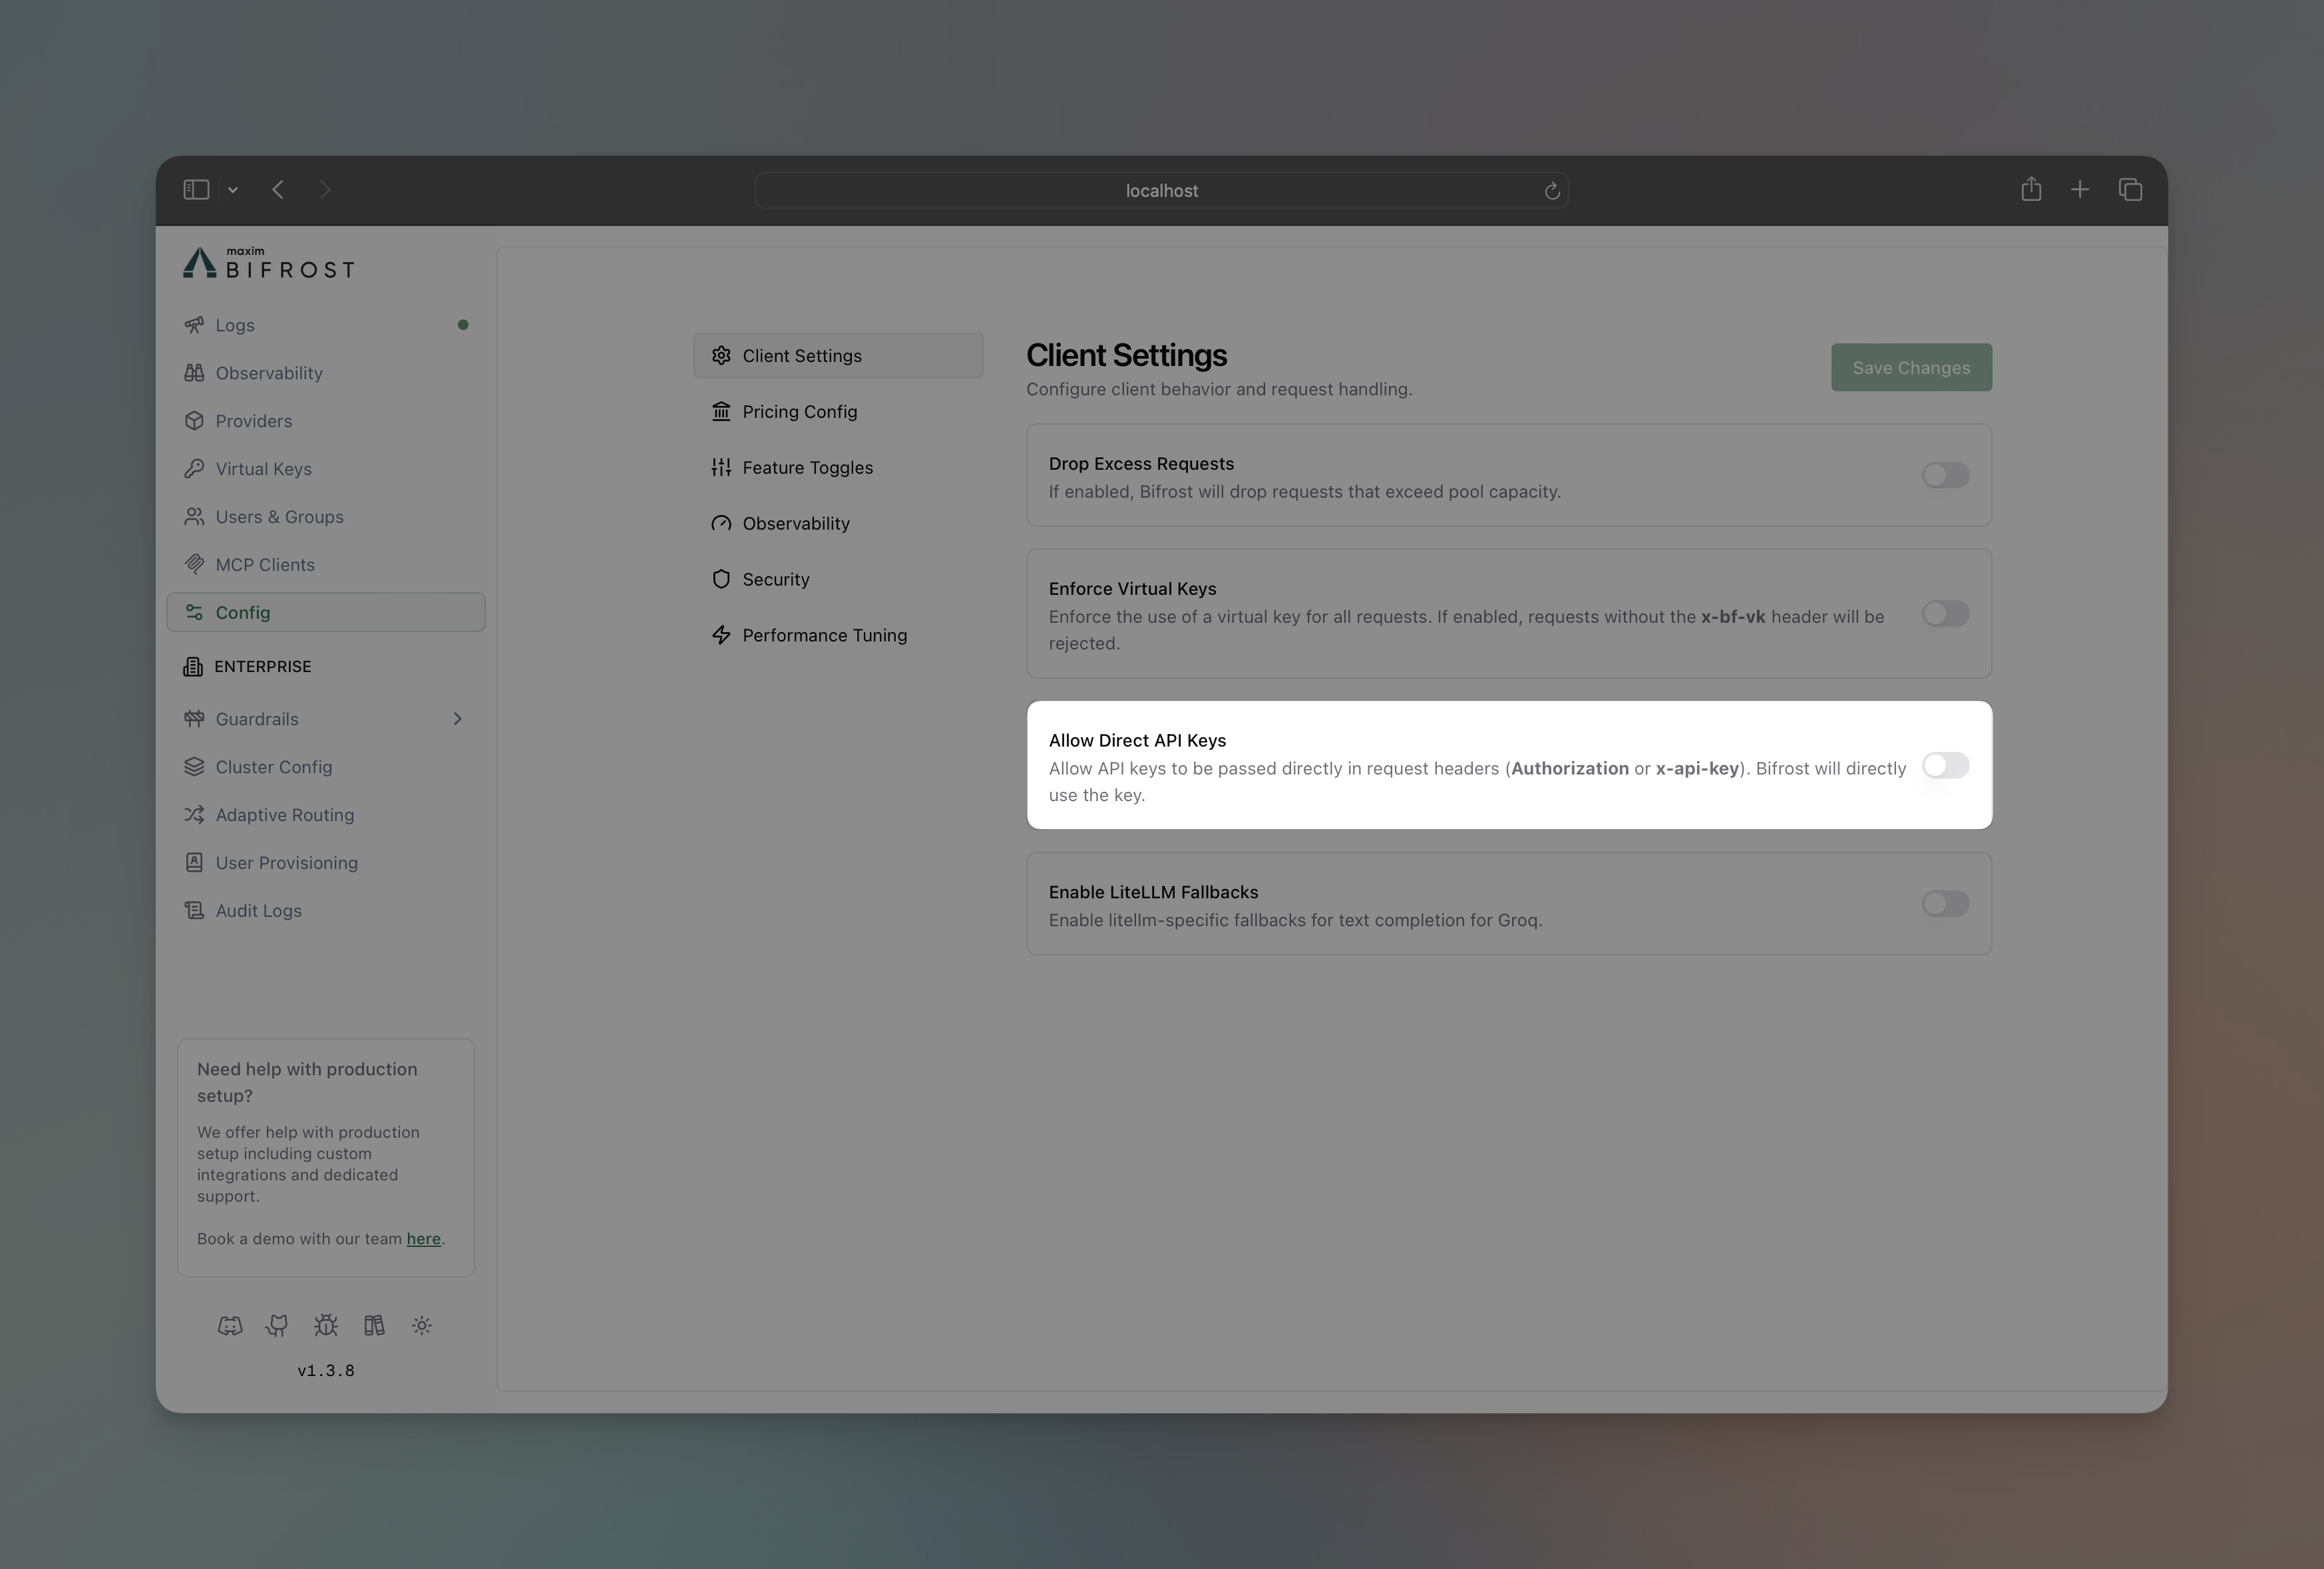Select the Security settings icon
2324x1569 pixels.
point(722,578)
